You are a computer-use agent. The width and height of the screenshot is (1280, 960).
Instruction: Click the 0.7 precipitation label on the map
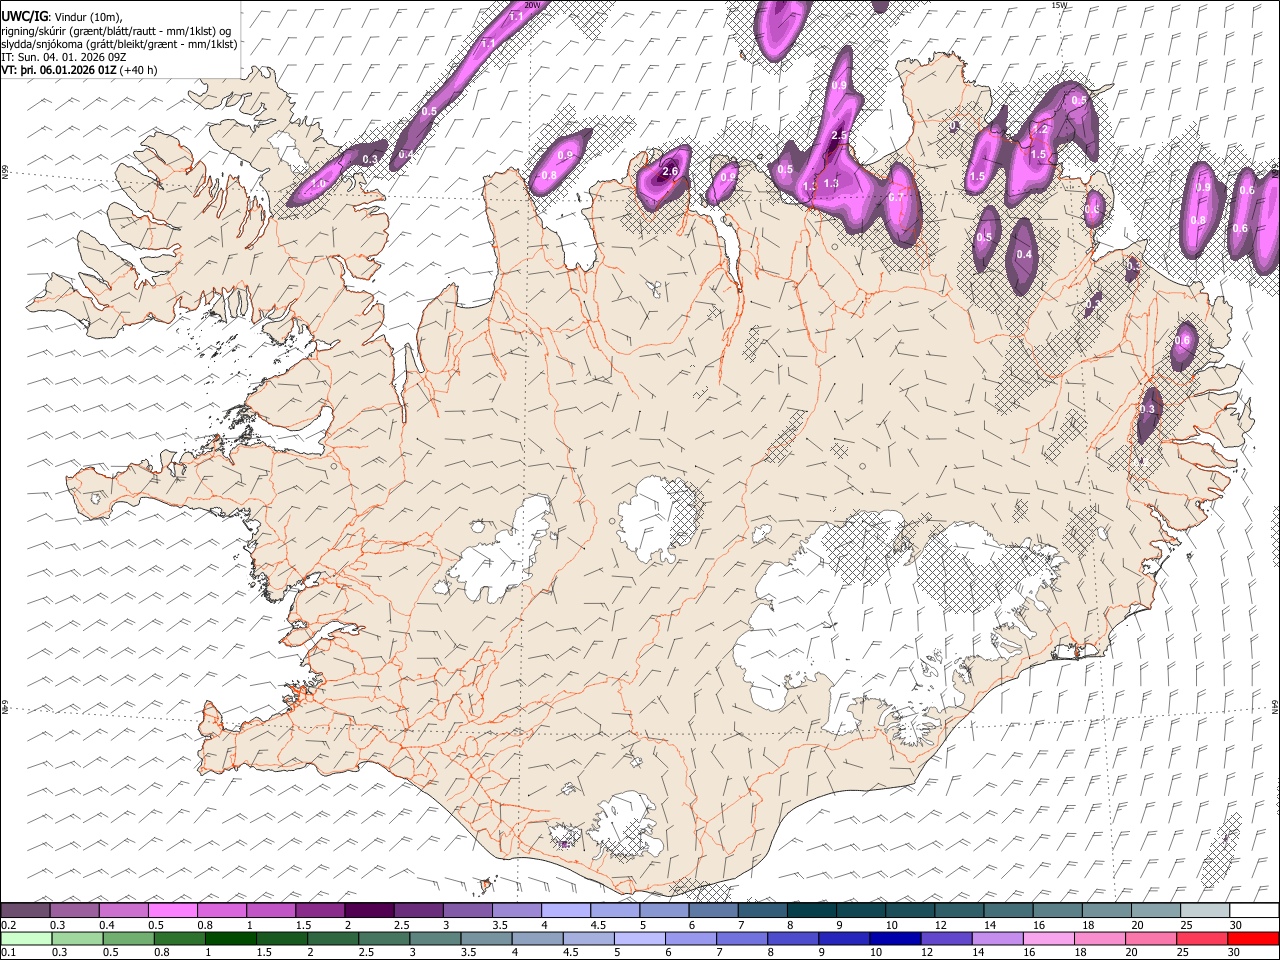click(x=896, y=197)
